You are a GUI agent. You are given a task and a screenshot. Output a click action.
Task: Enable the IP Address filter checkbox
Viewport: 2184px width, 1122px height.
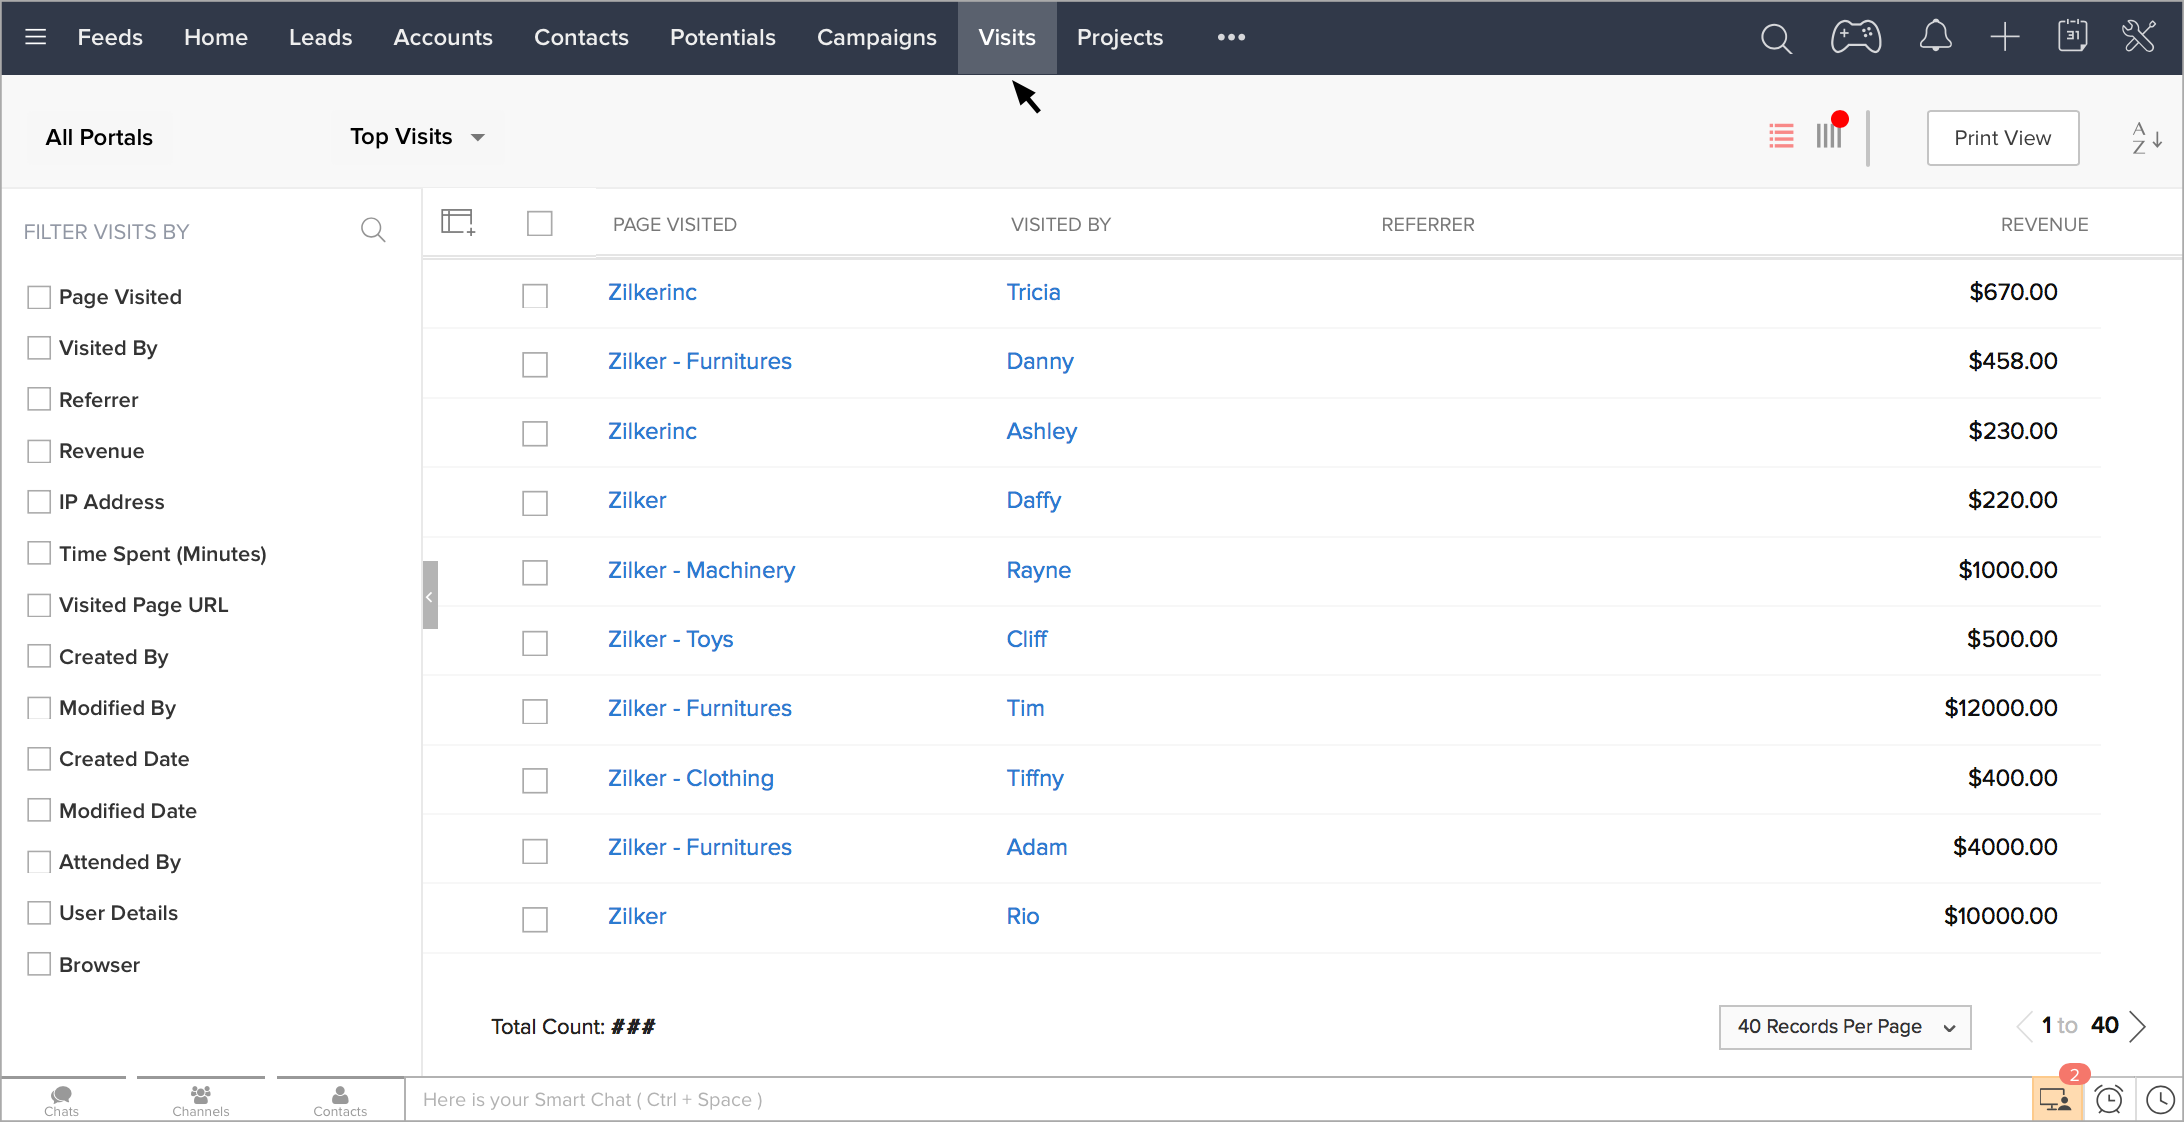coord(39,502)
